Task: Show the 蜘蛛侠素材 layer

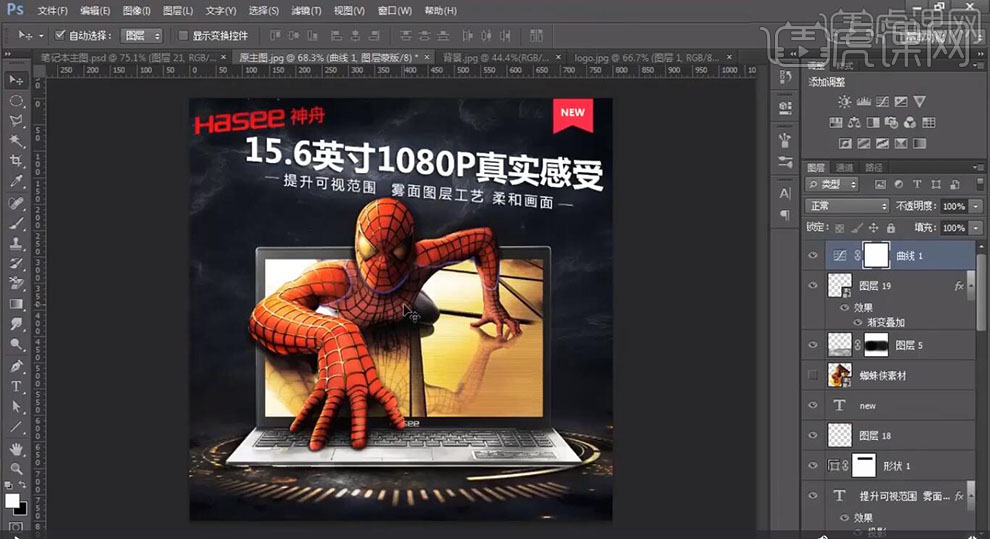Action: click(812, 375)
